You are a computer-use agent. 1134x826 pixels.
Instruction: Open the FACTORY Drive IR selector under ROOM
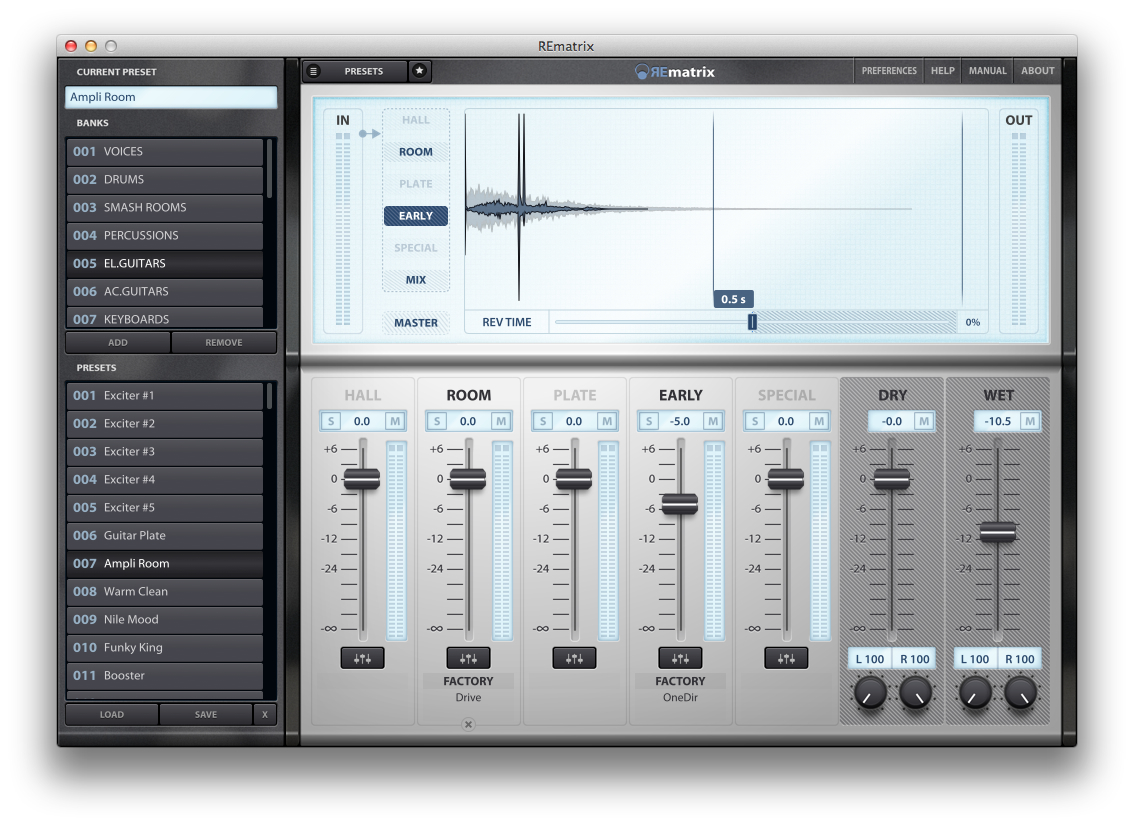[x=468, y=687]
